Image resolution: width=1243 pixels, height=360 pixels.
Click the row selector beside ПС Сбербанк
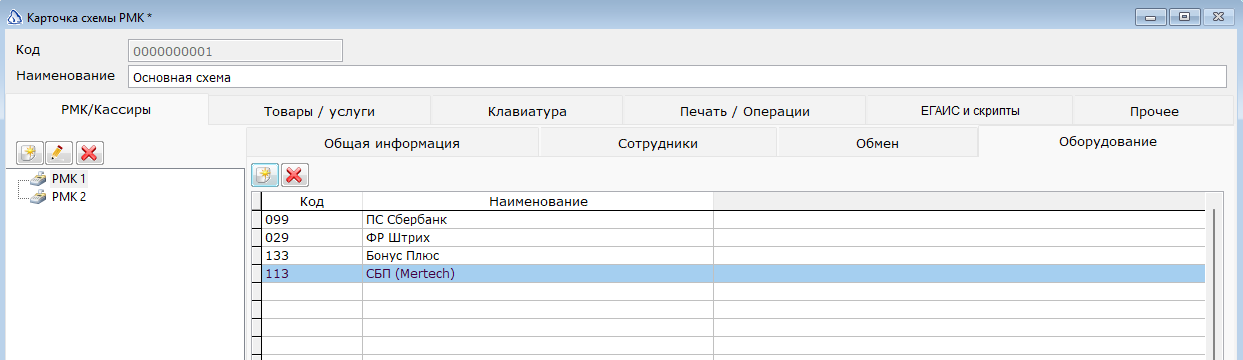click(x=256, y=220)
